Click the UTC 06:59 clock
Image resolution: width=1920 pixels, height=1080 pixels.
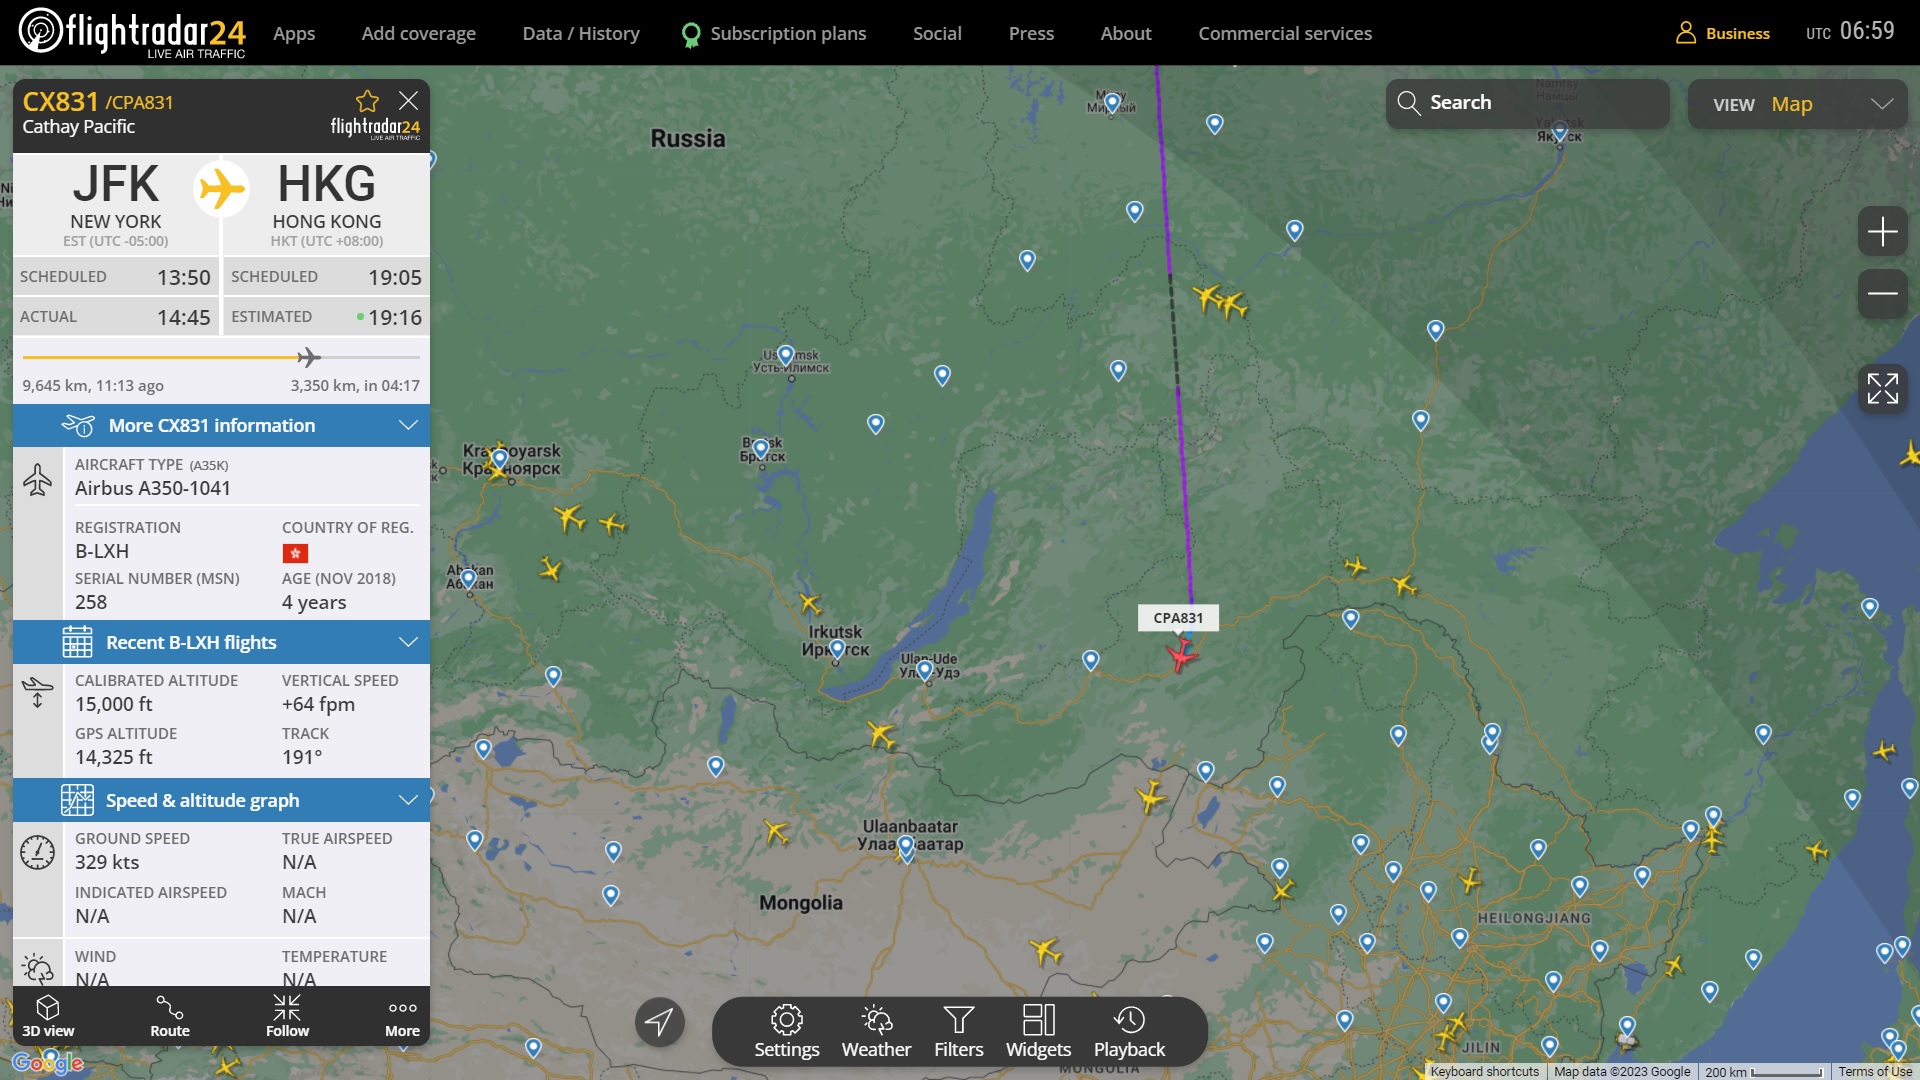click(1850, 31)
